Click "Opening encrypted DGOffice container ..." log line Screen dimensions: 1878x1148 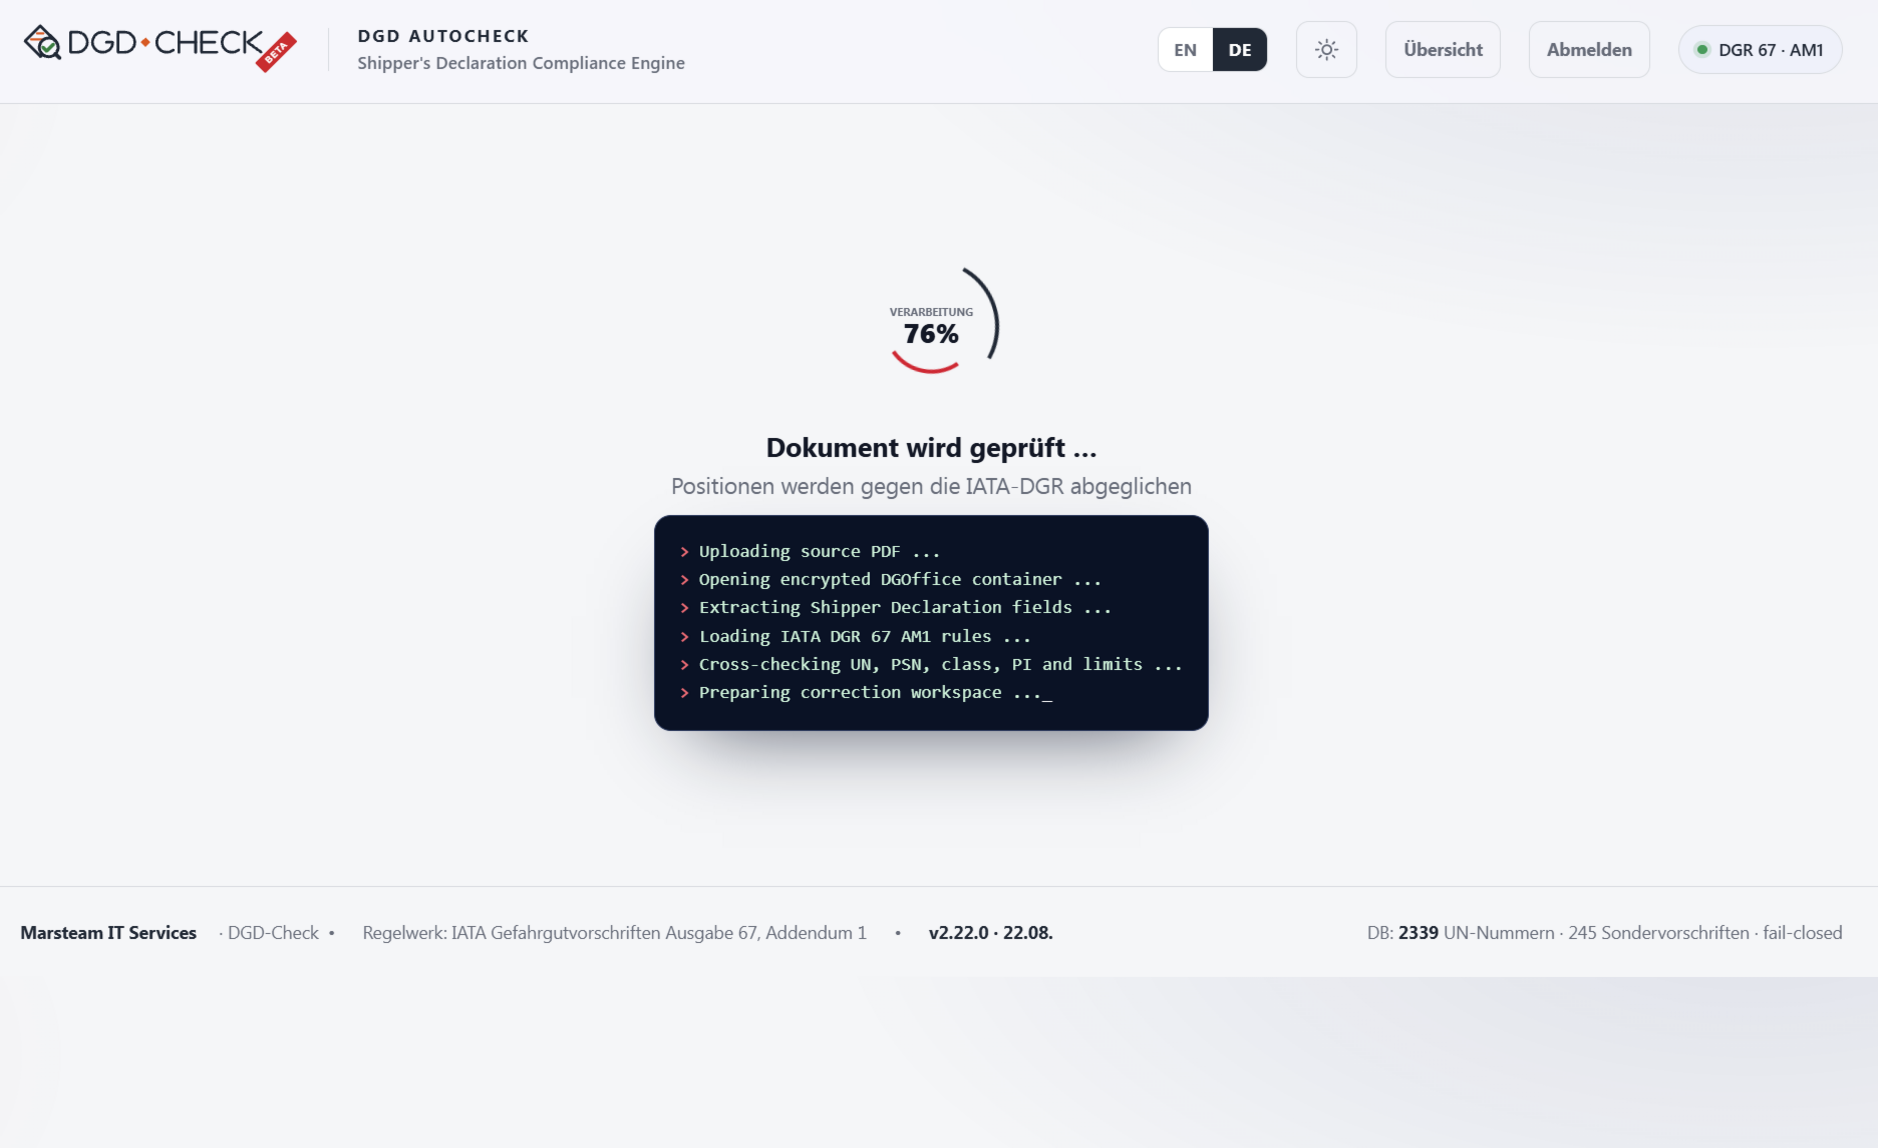[x=890, y=579]
